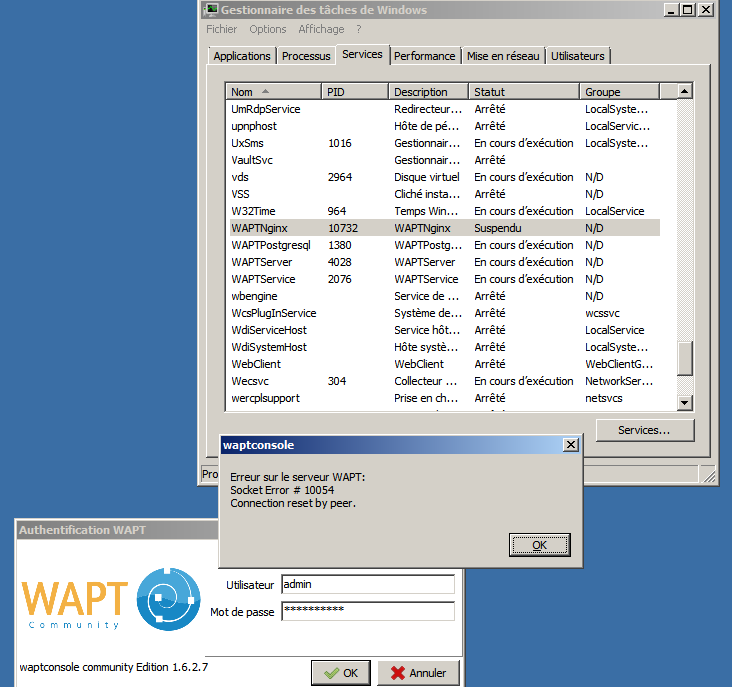Open the Options menu
Screen dimensions: 732x687
click(x=267, y=29)
